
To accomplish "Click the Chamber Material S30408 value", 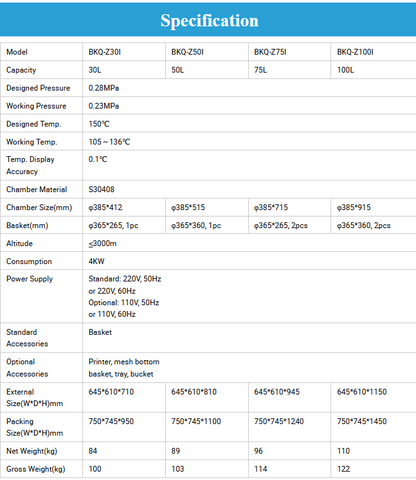I will (x=101, y=189).
